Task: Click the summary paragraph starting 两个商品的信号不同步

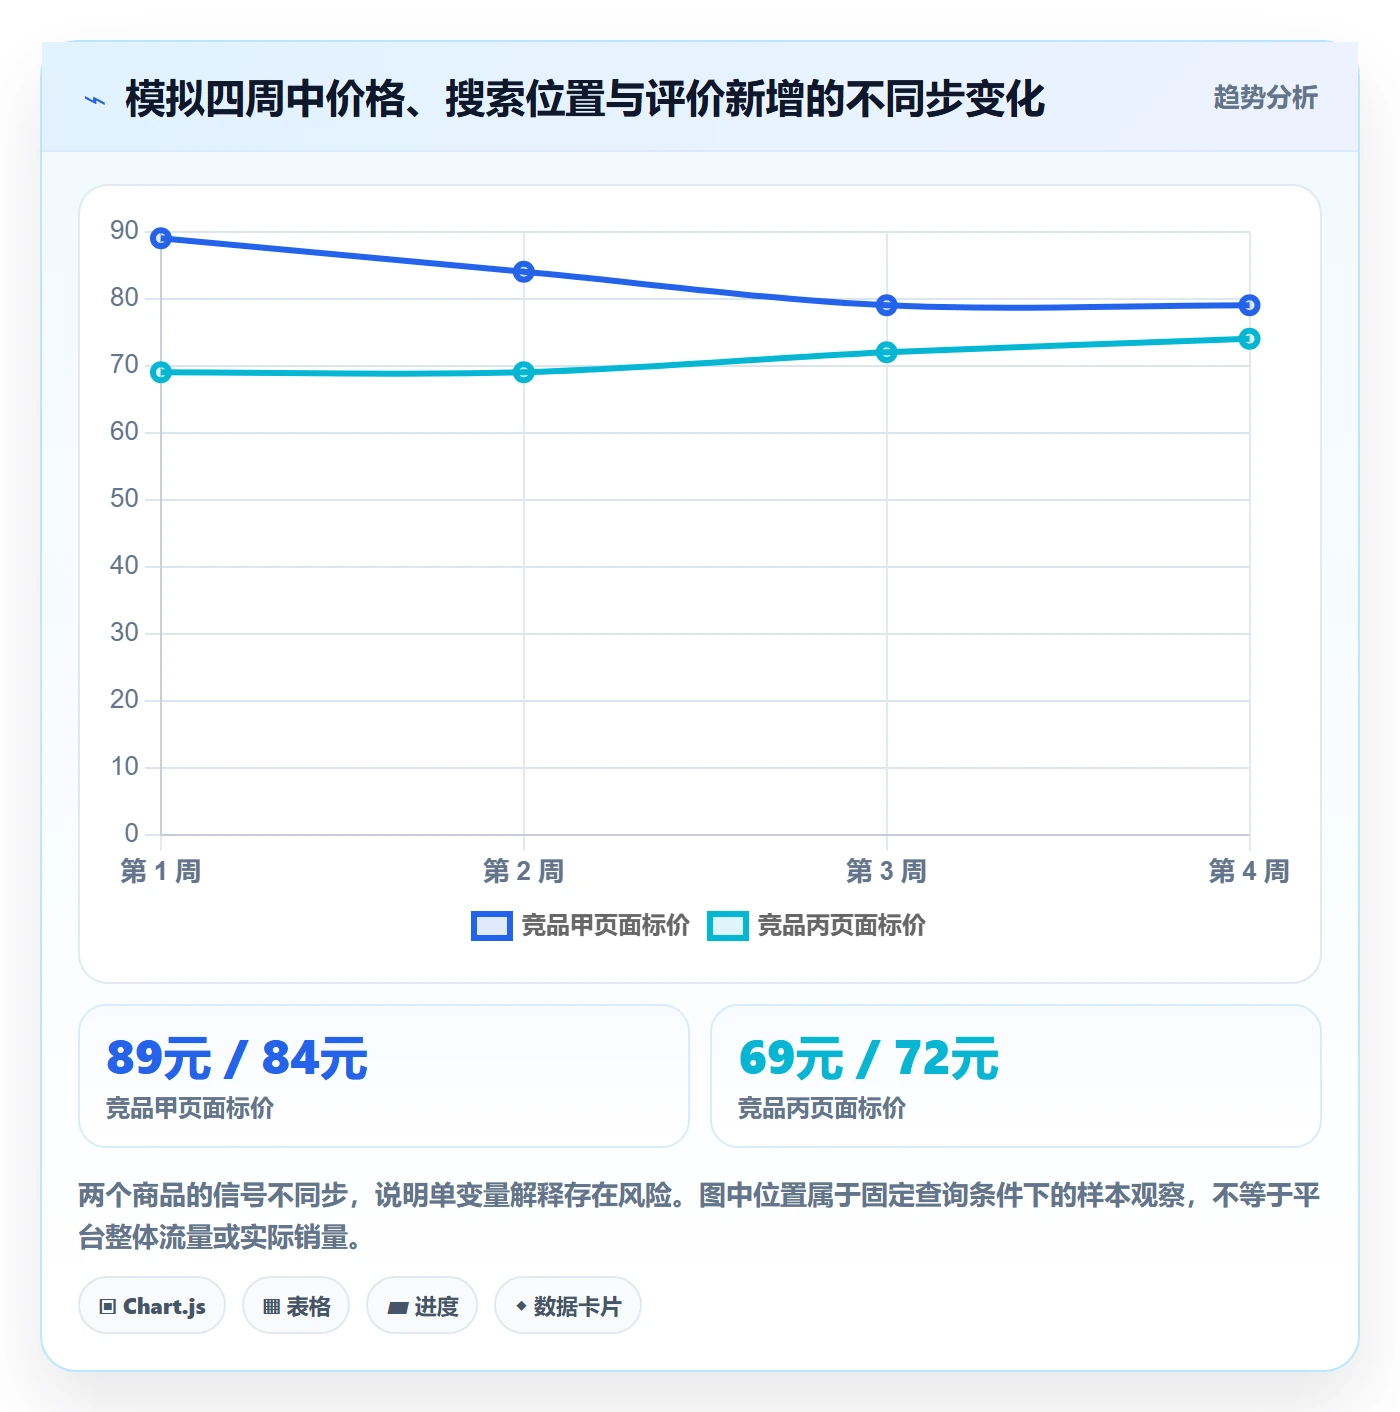Action: point(699,1216)
